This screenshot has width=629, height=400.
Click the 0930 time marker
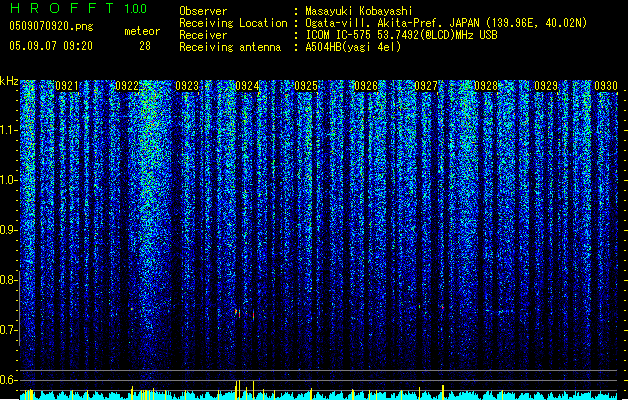pyautogui.click(x=606, y=86)
